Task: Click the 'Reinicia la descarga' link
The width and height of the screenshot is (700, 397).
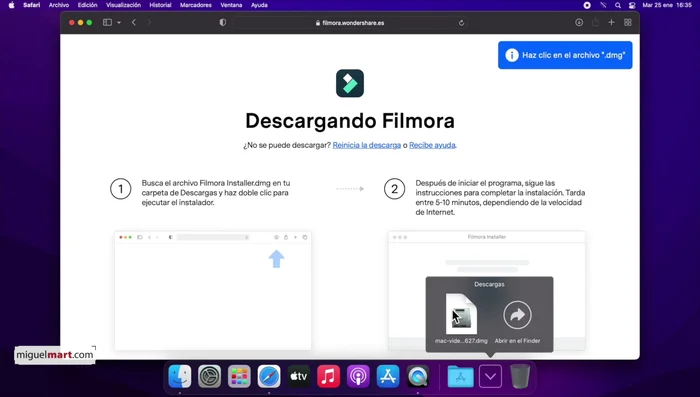Action: 367,145
